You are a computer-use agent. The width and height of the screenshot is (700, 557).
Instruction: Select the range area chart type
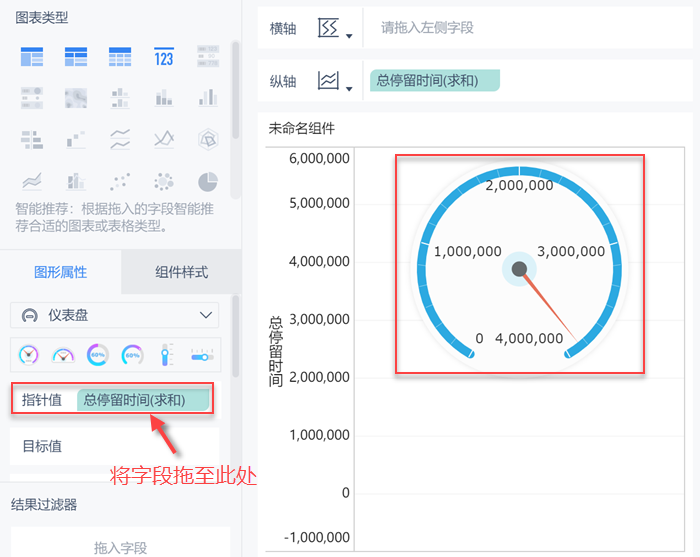click(x=32, y=181)
